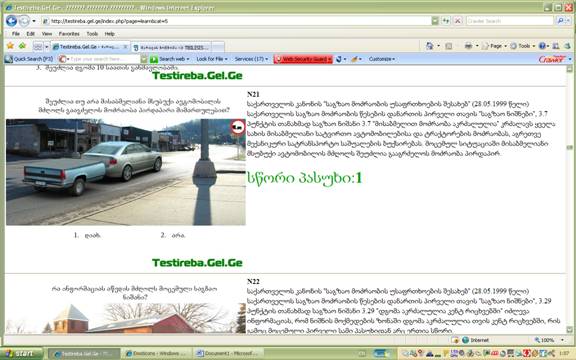This screenshot has width=576, height=360.
Task: Switch to the second Internet Explorer taskbar button
Action: pos(156,354)
